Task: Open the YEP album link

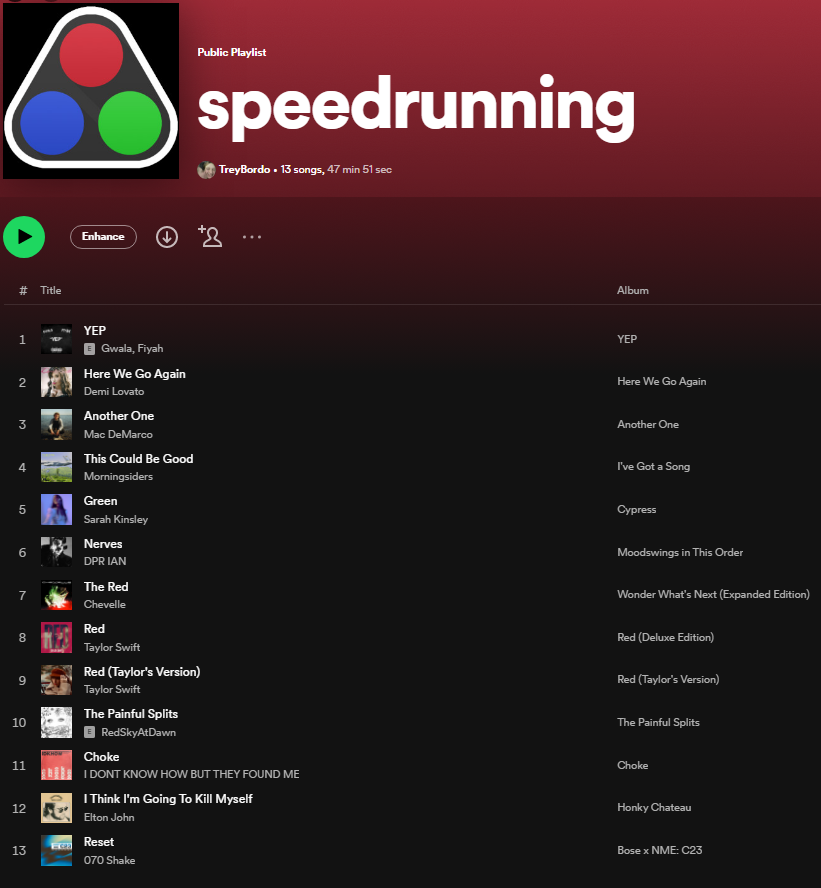Action: point(627,339)
